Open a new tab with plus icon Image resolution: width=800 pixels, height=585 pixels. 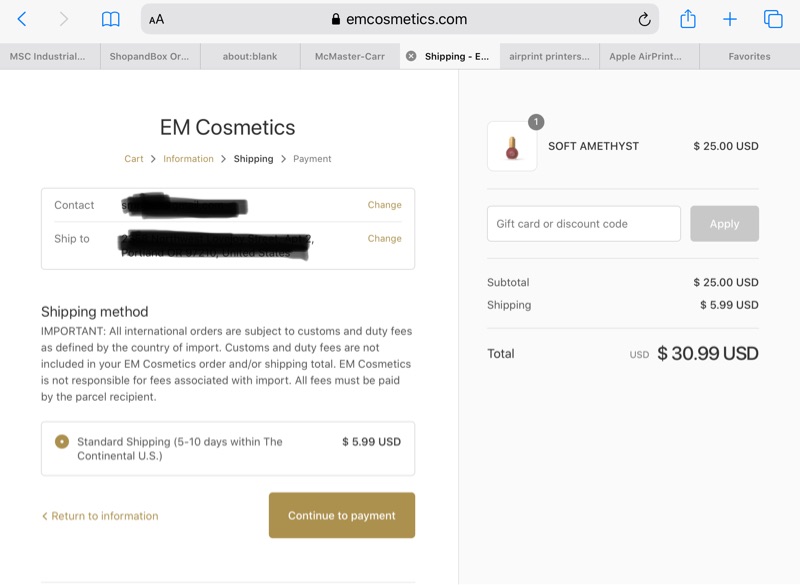730,19
